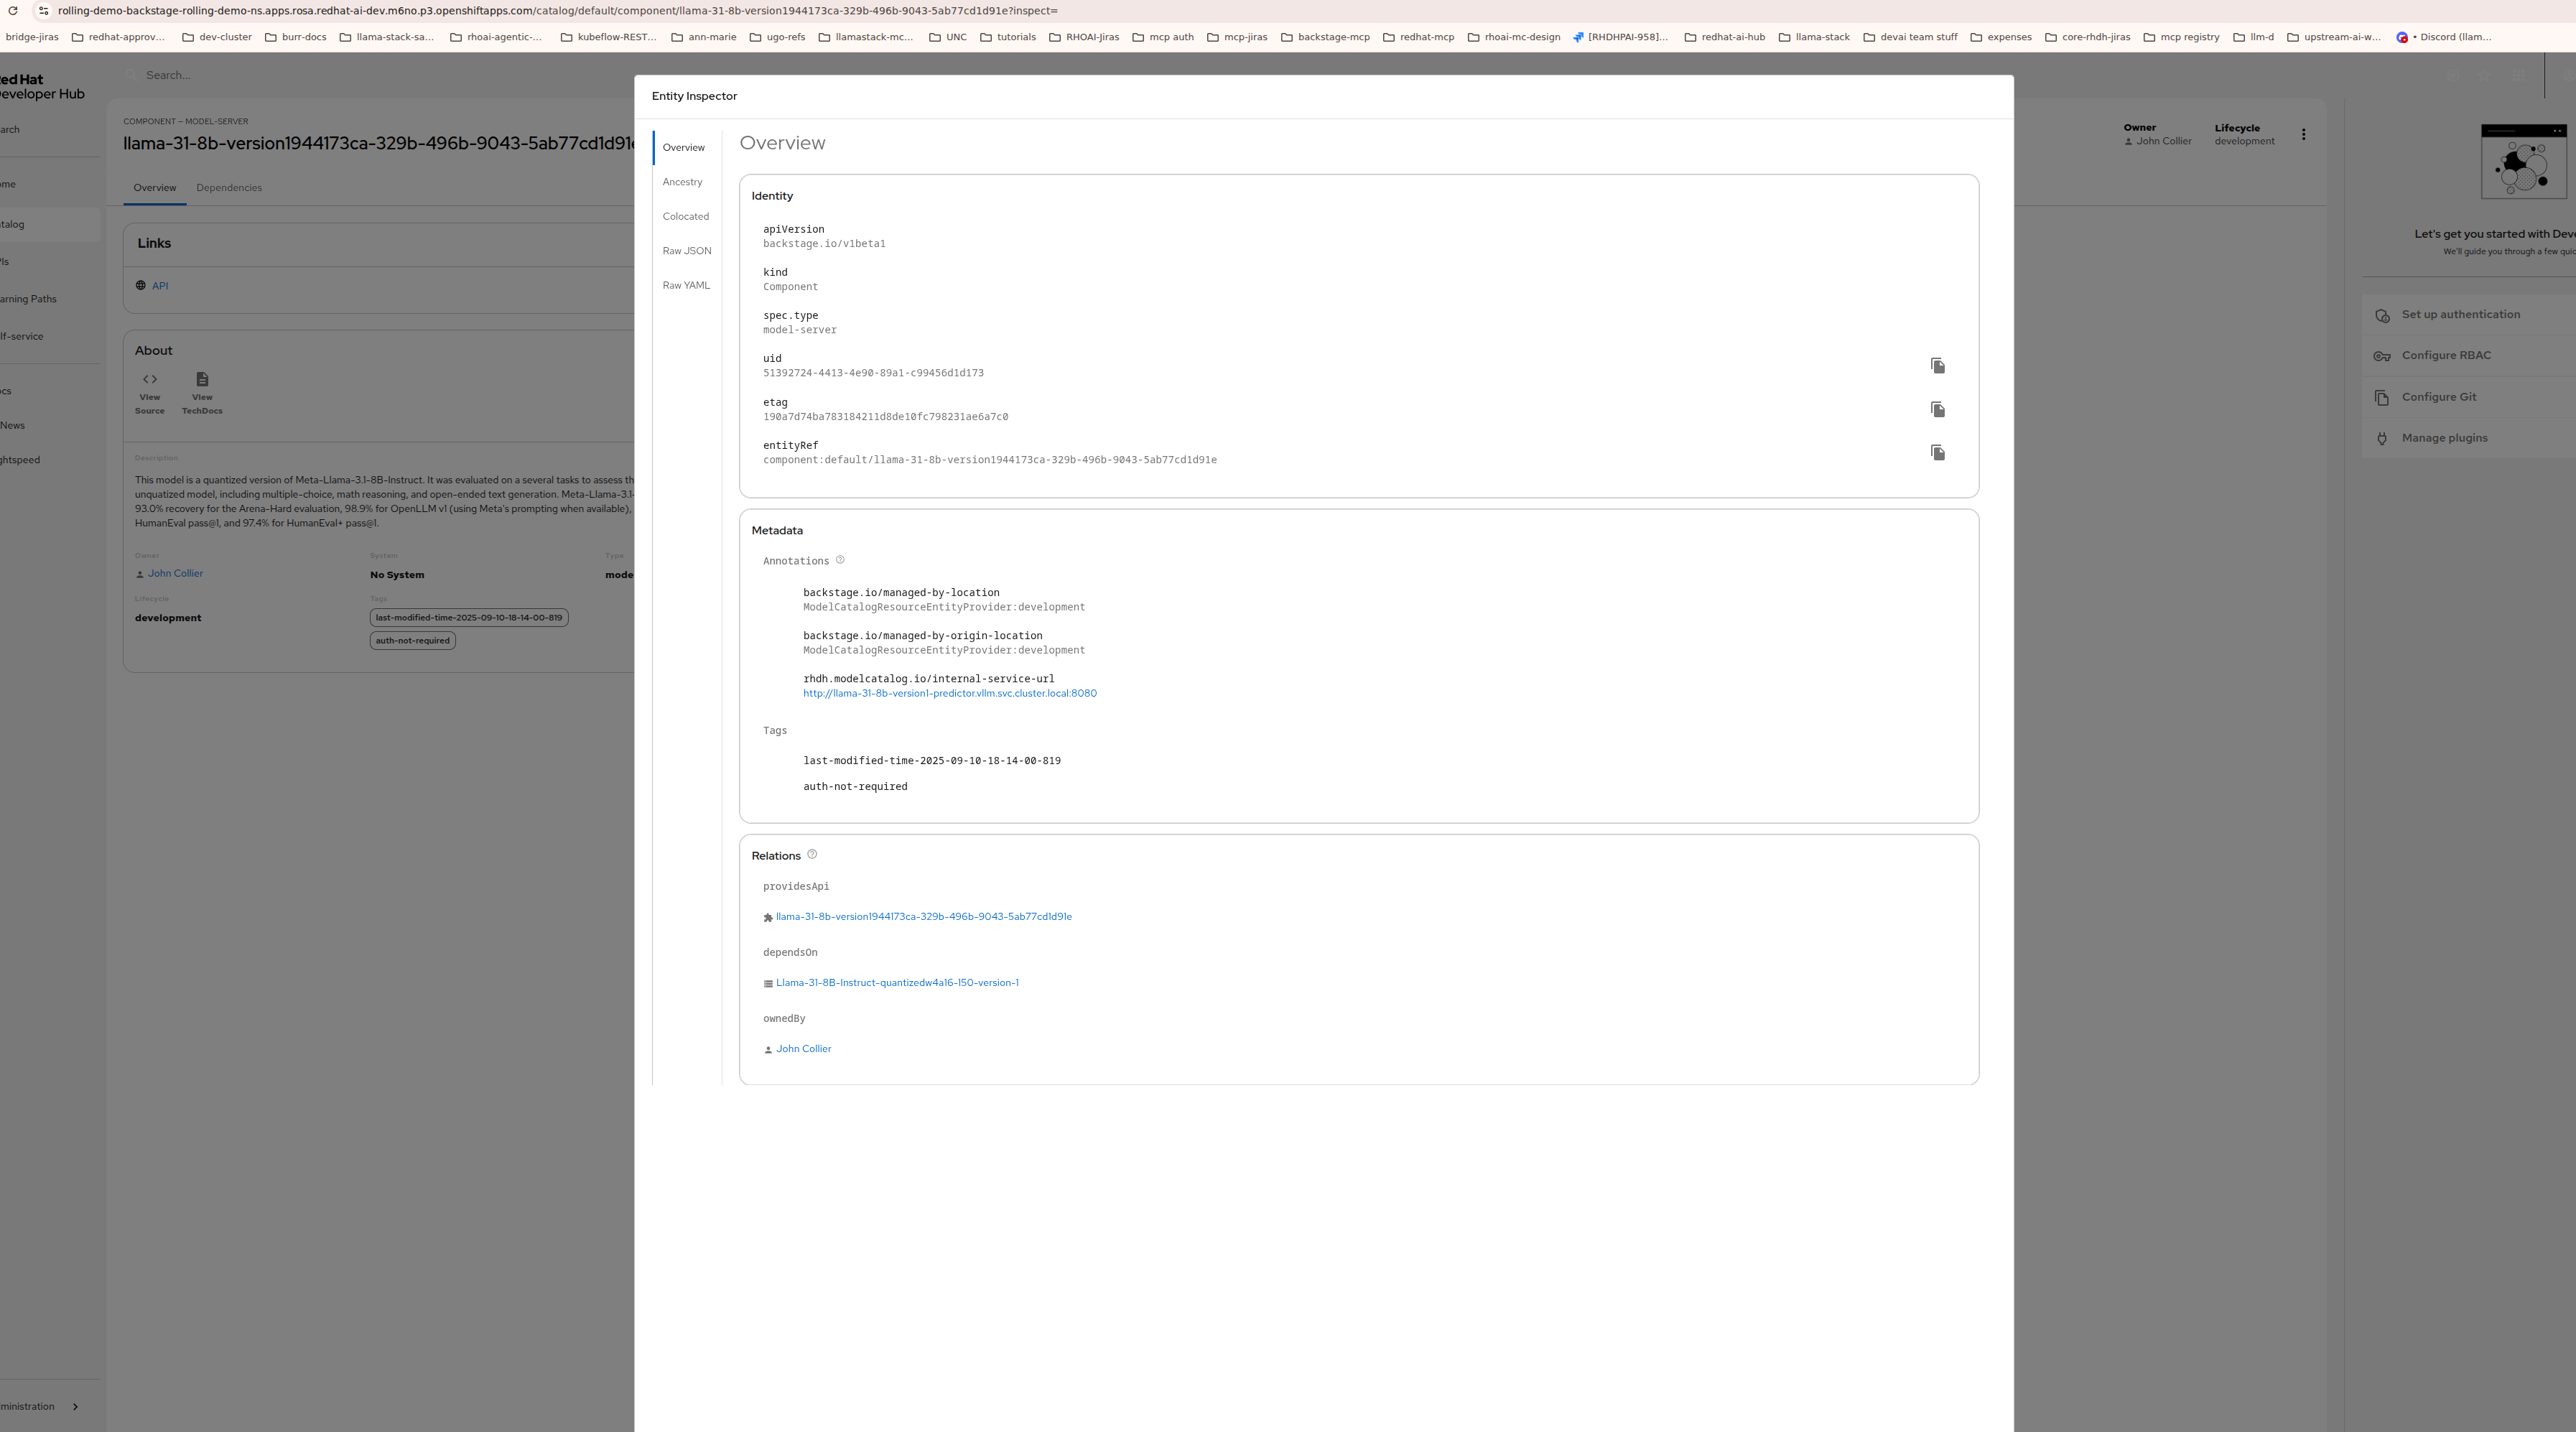Image resolution: width=2576 pixels, height=1432 pixels.
Task: Select the Raw YAML tab
Action: tap(686, 285)
